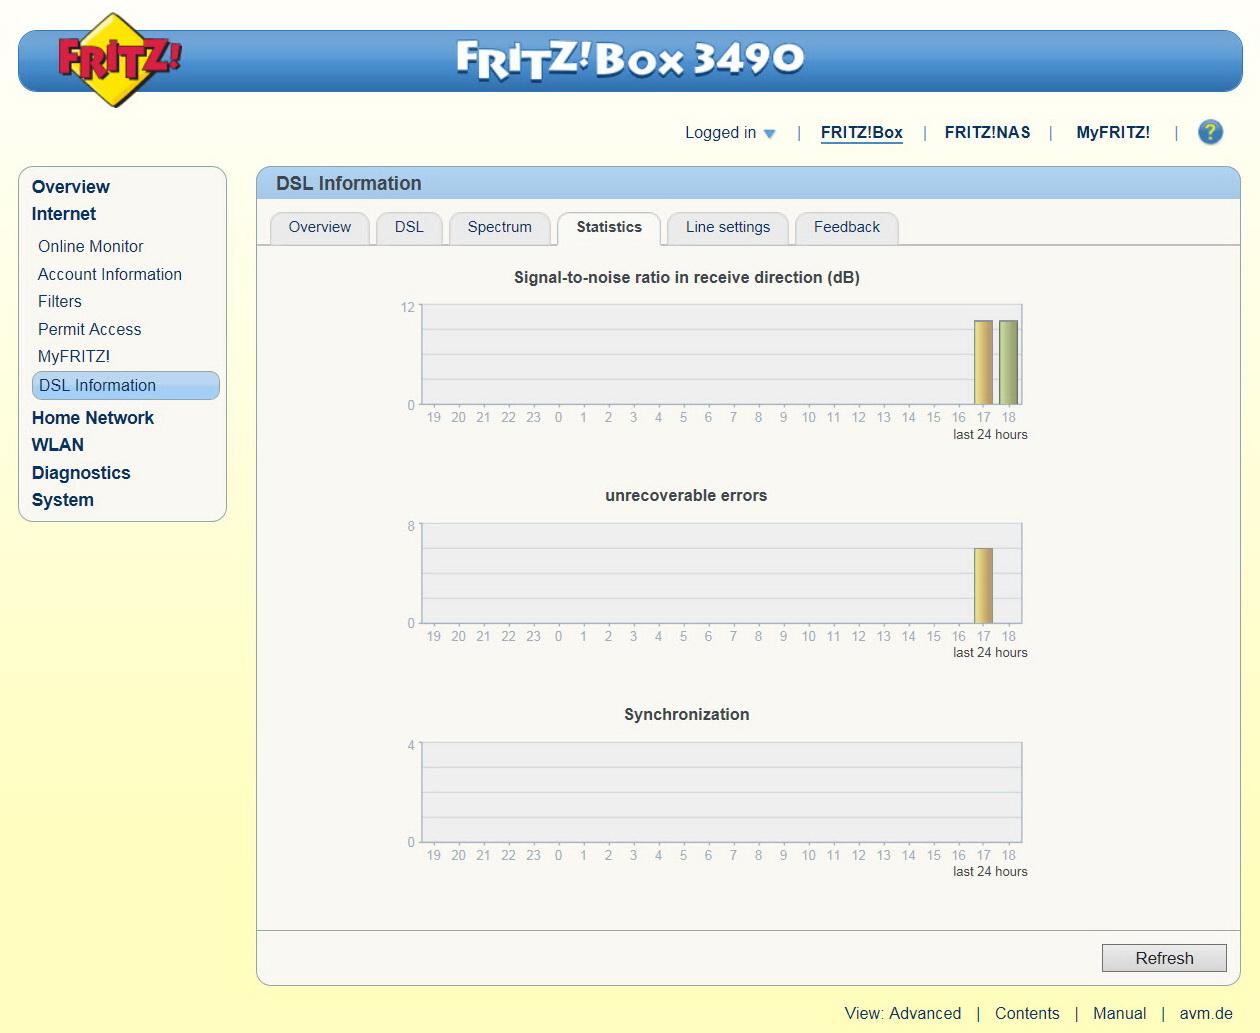This screenshot has width=1260, height=1033.
Task: Click 'last 24 hours' under the Synchronization chart
Action: coord(990,872)
